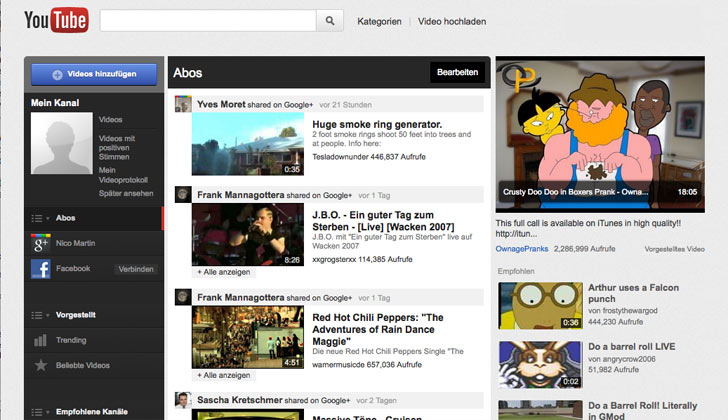The width and height of the screenshot is (728, 420).
Task: Go to Video hochladen
Action: click(453, 21)
